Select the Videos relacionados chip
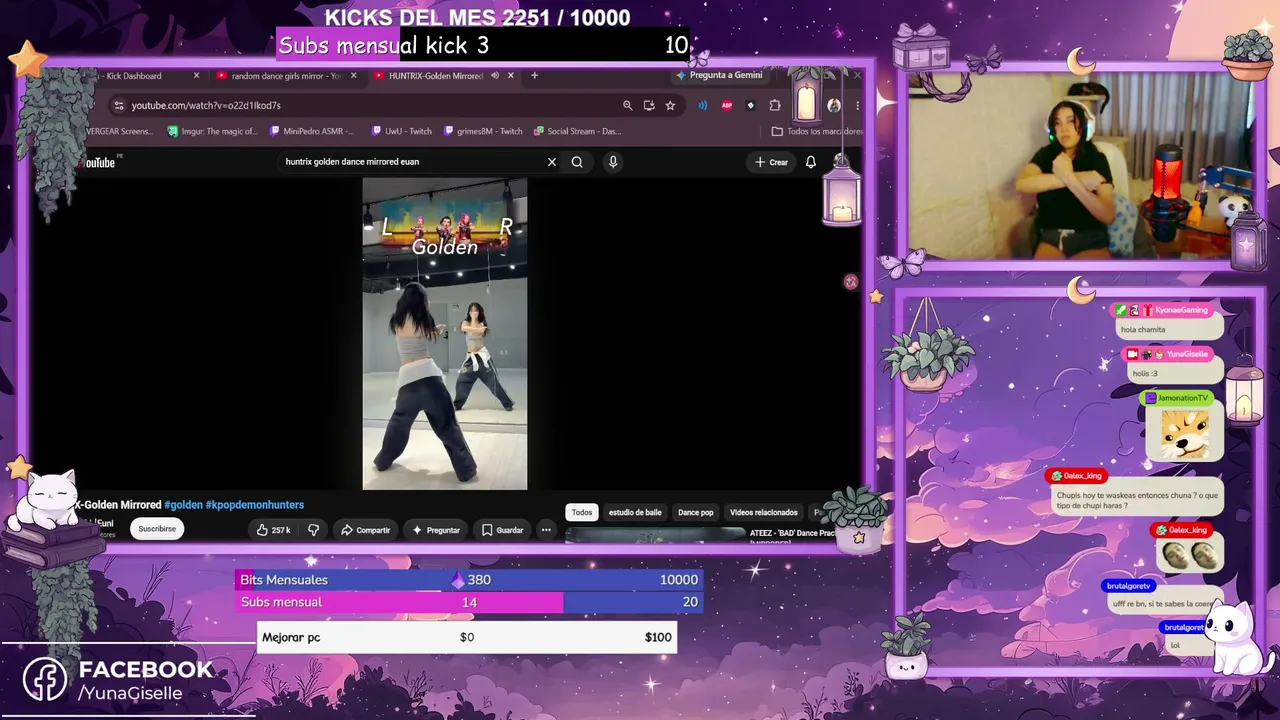This screenshot has height=720, width=1280. pyautogui.click(x=764, y=512)
